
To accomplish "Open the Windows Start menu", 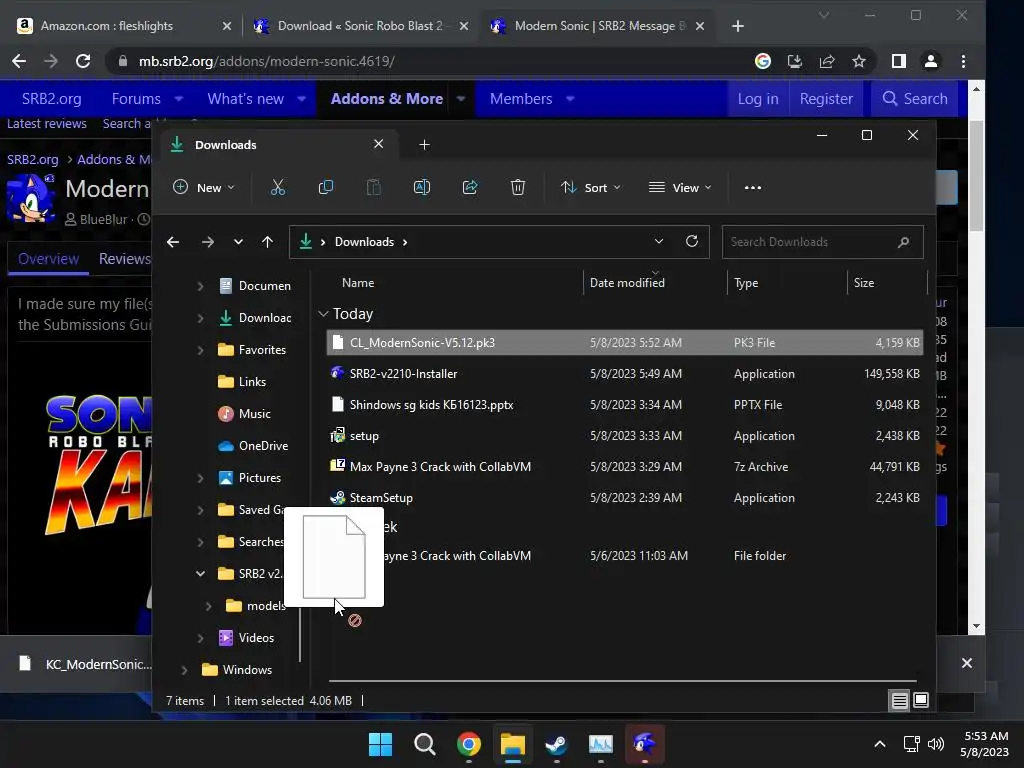I will point(380,744).
